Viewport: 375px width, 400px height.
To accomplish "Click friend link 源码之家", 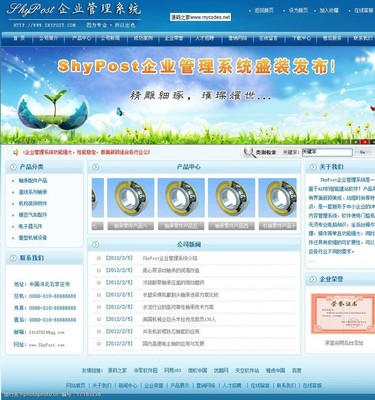I will pyautogui.click(x=117, y=370).
